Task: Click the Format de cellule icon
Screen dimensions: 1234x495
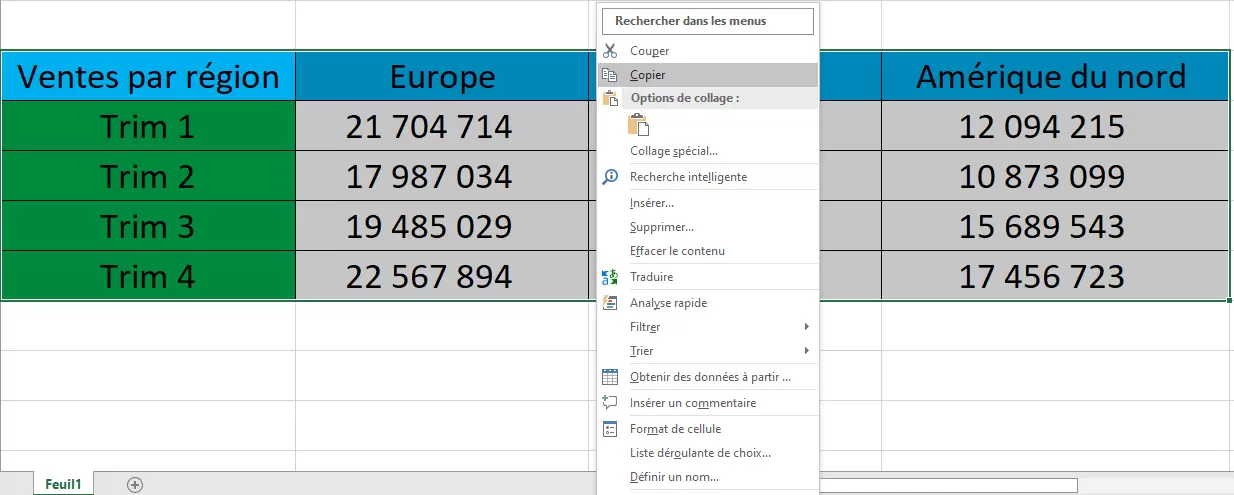Action: click(610, 429)
